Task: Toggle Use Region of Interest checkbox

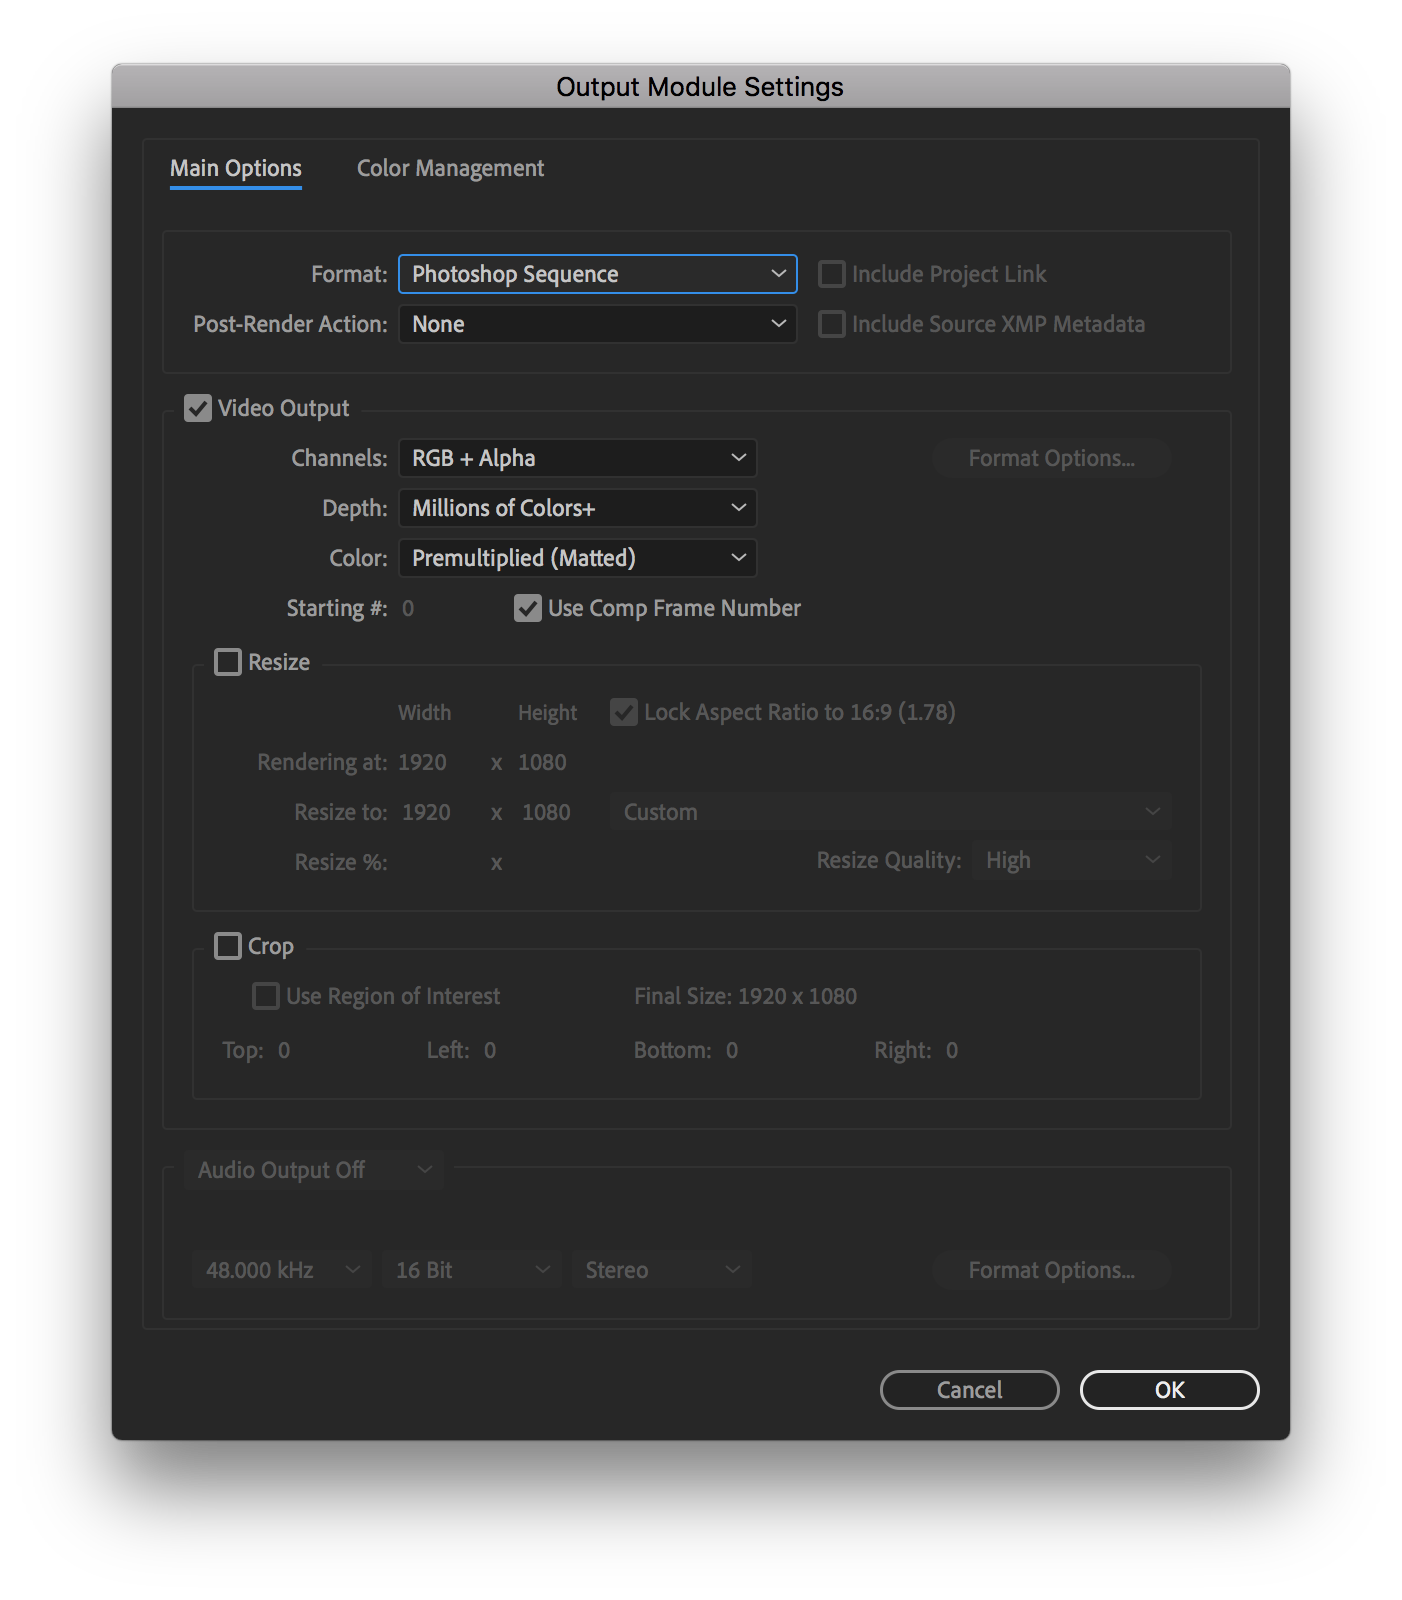Action: 266,996
